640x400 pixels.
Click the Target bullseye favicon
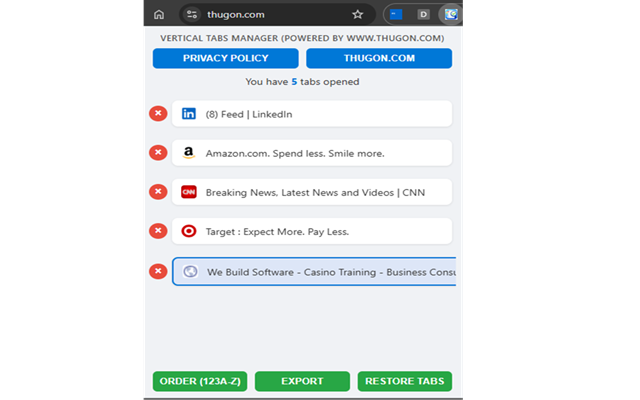coord(189,231)
